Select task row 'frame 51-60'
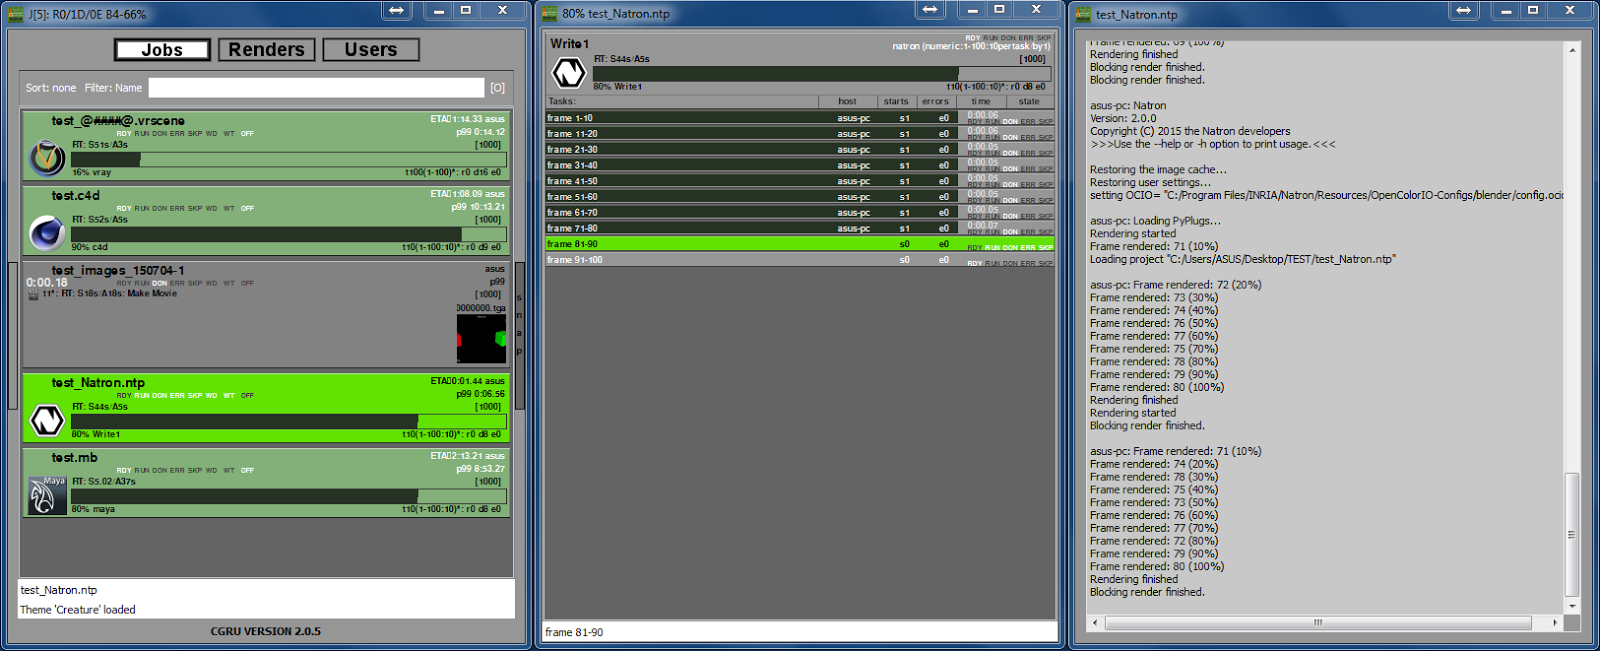 [x=799, y=197]
